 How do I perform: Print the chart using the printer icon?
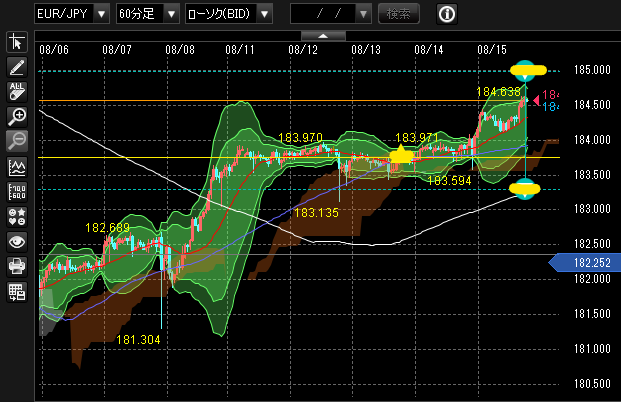tap(17, 267)
